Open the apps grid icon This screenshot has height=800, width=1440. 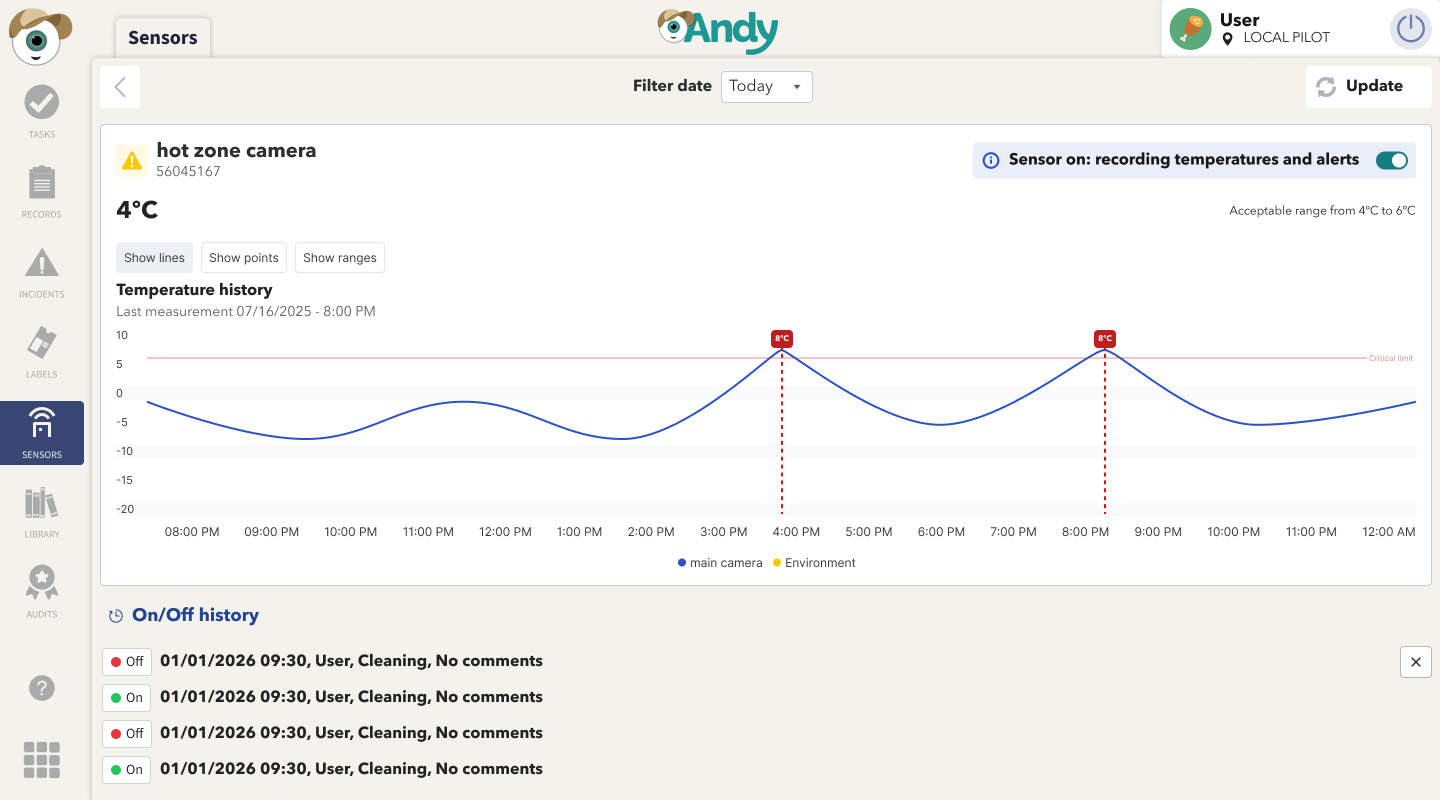[x=42, y=760]
